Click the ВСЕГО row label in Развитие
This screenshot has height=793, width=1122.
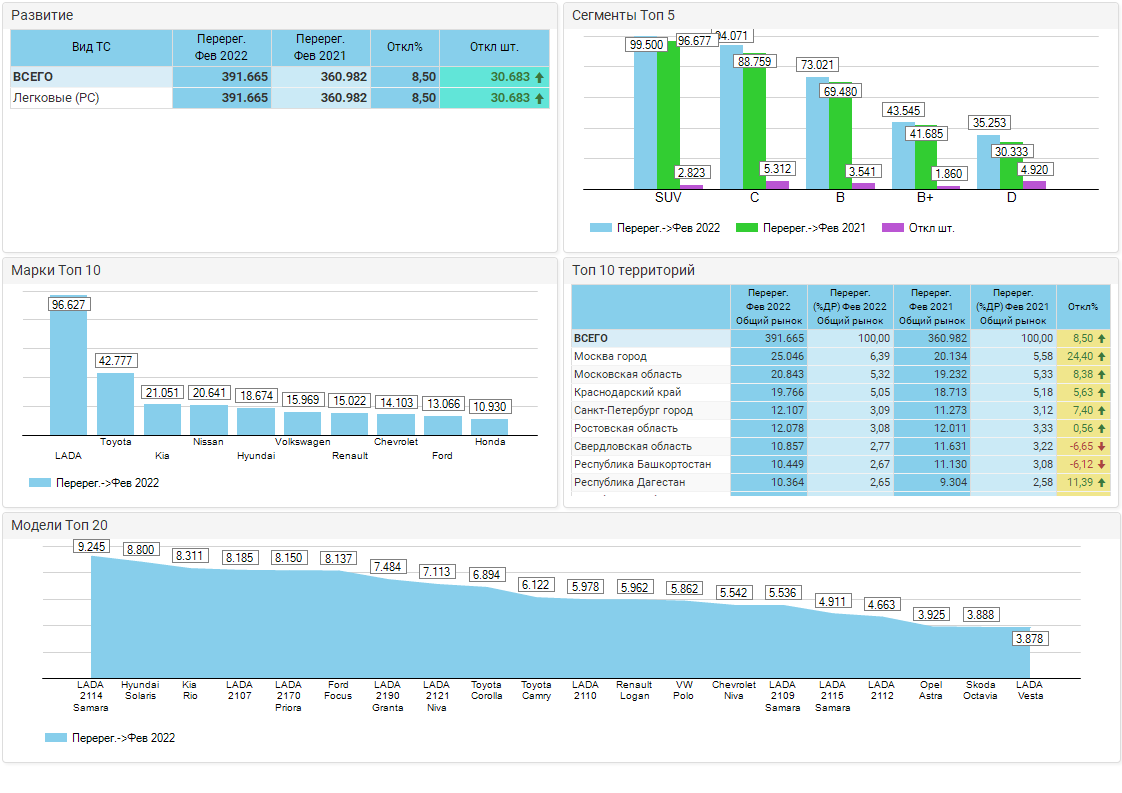click(33, 77)
